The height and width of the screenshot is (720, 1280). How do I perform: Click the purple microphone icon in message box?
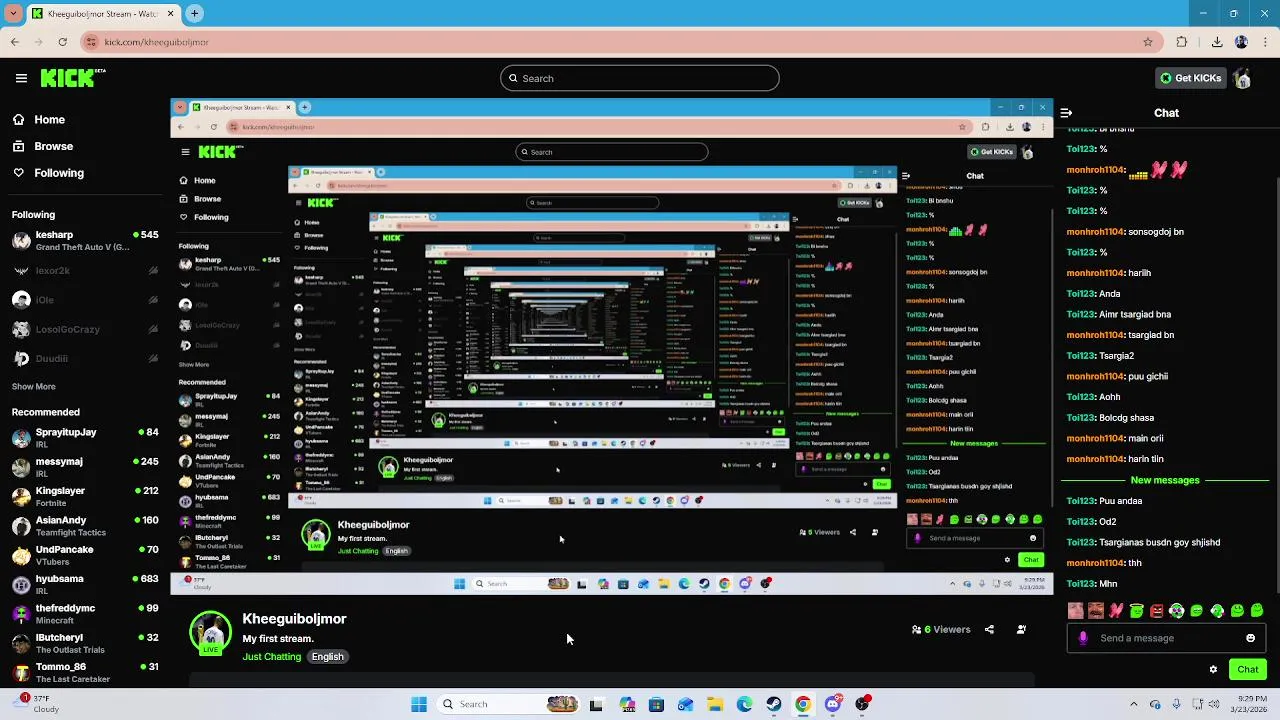(1083, 638)
